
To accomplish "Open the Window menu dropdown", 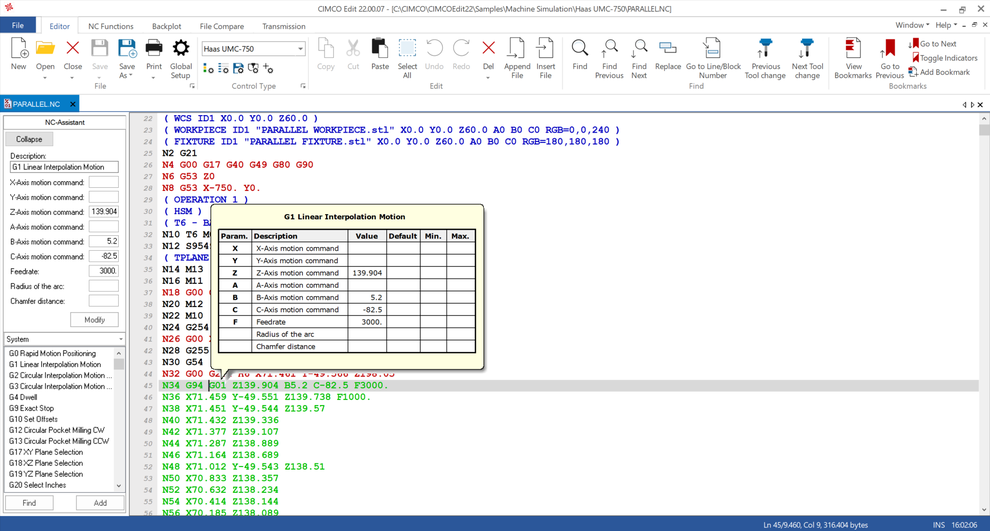I will pyautogui.click(x=912, y=25).
